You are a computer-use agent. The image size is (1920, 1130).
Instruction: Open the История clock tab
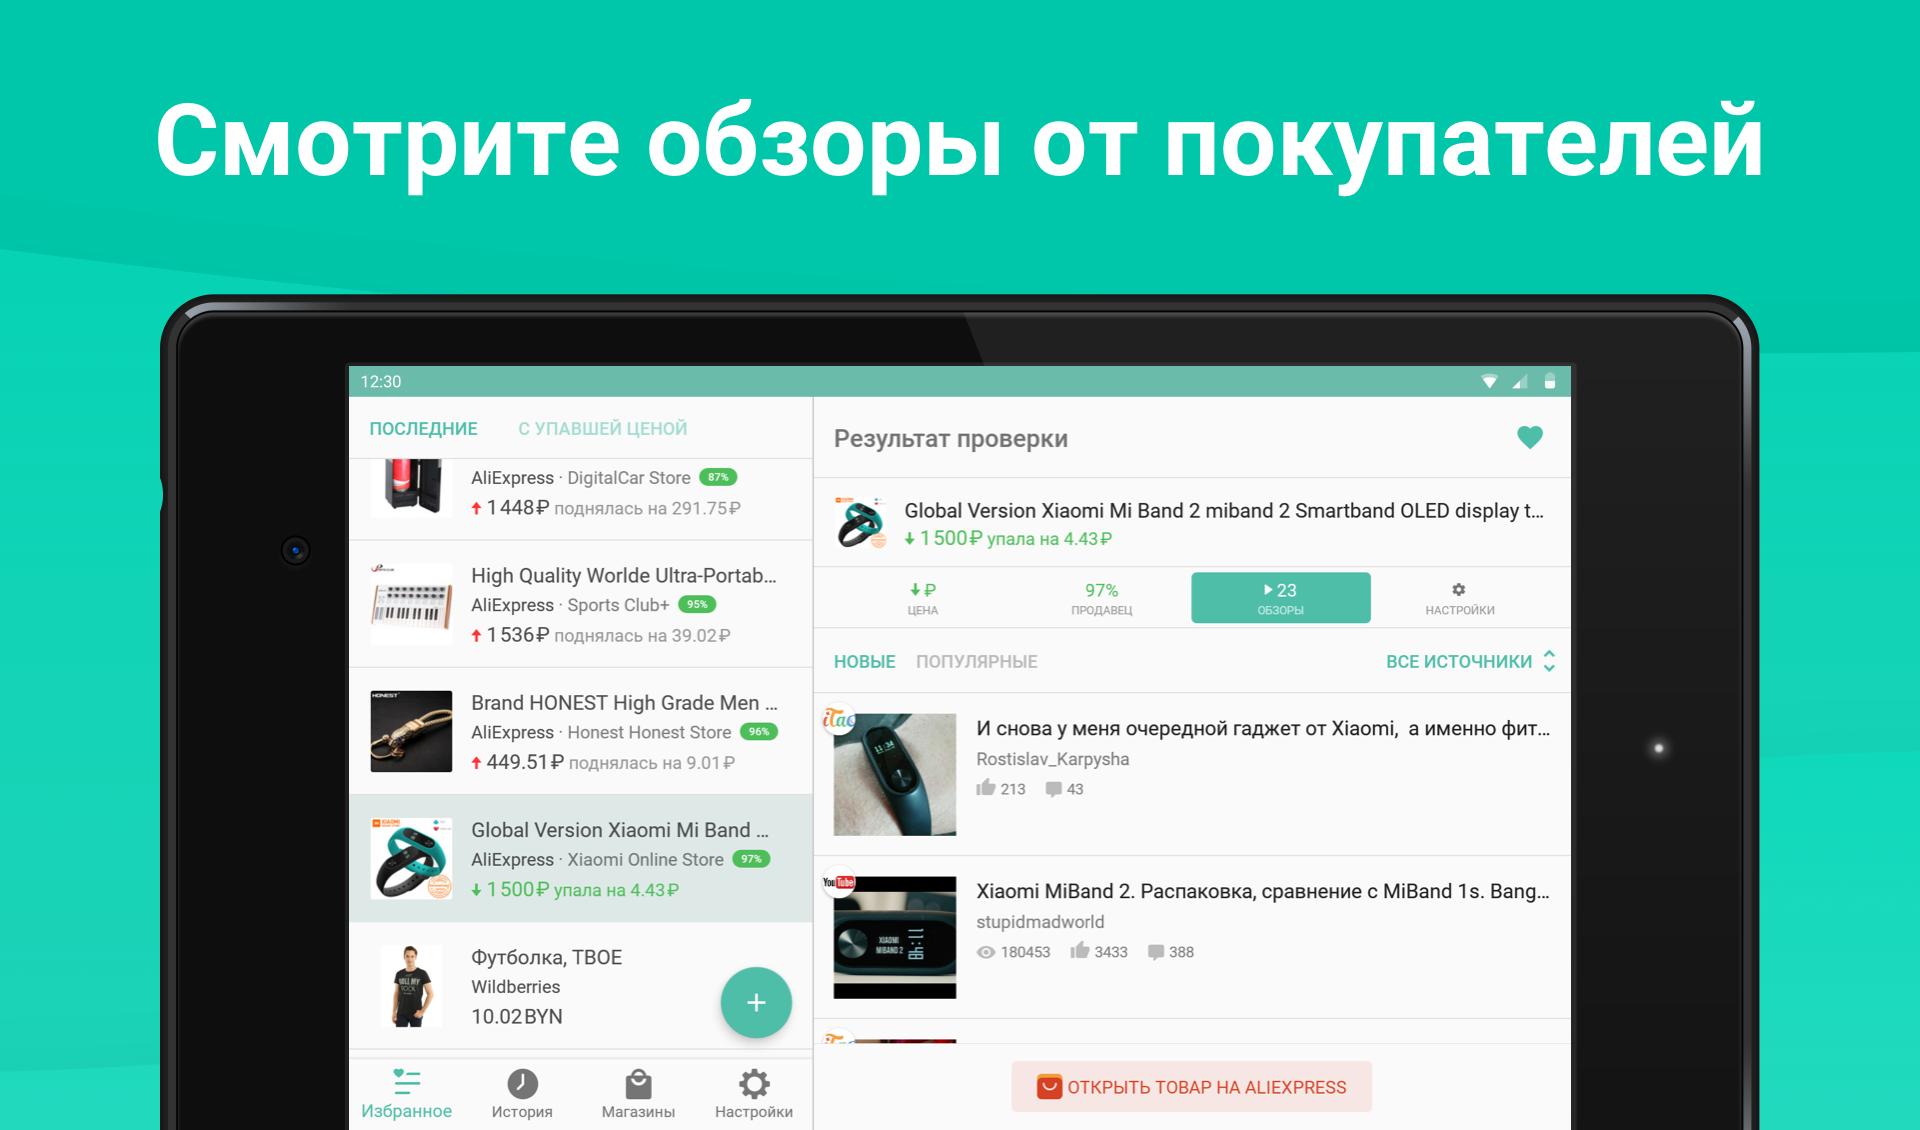click(x=522, y=1094)
